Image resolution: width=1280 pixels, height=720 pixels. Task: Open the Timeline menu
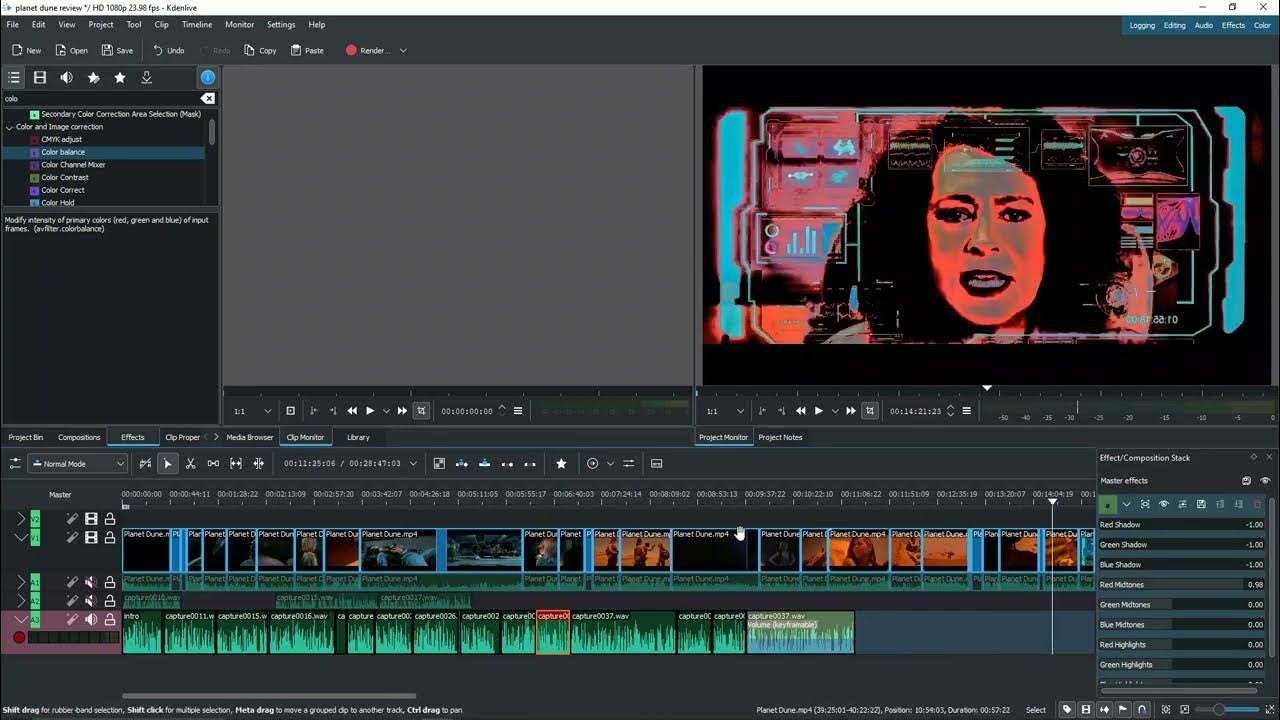pos(196,24)
